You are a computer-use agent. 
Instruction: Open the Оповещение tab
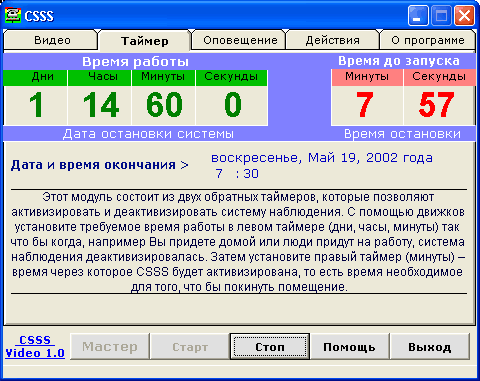(x=240, y=40)
